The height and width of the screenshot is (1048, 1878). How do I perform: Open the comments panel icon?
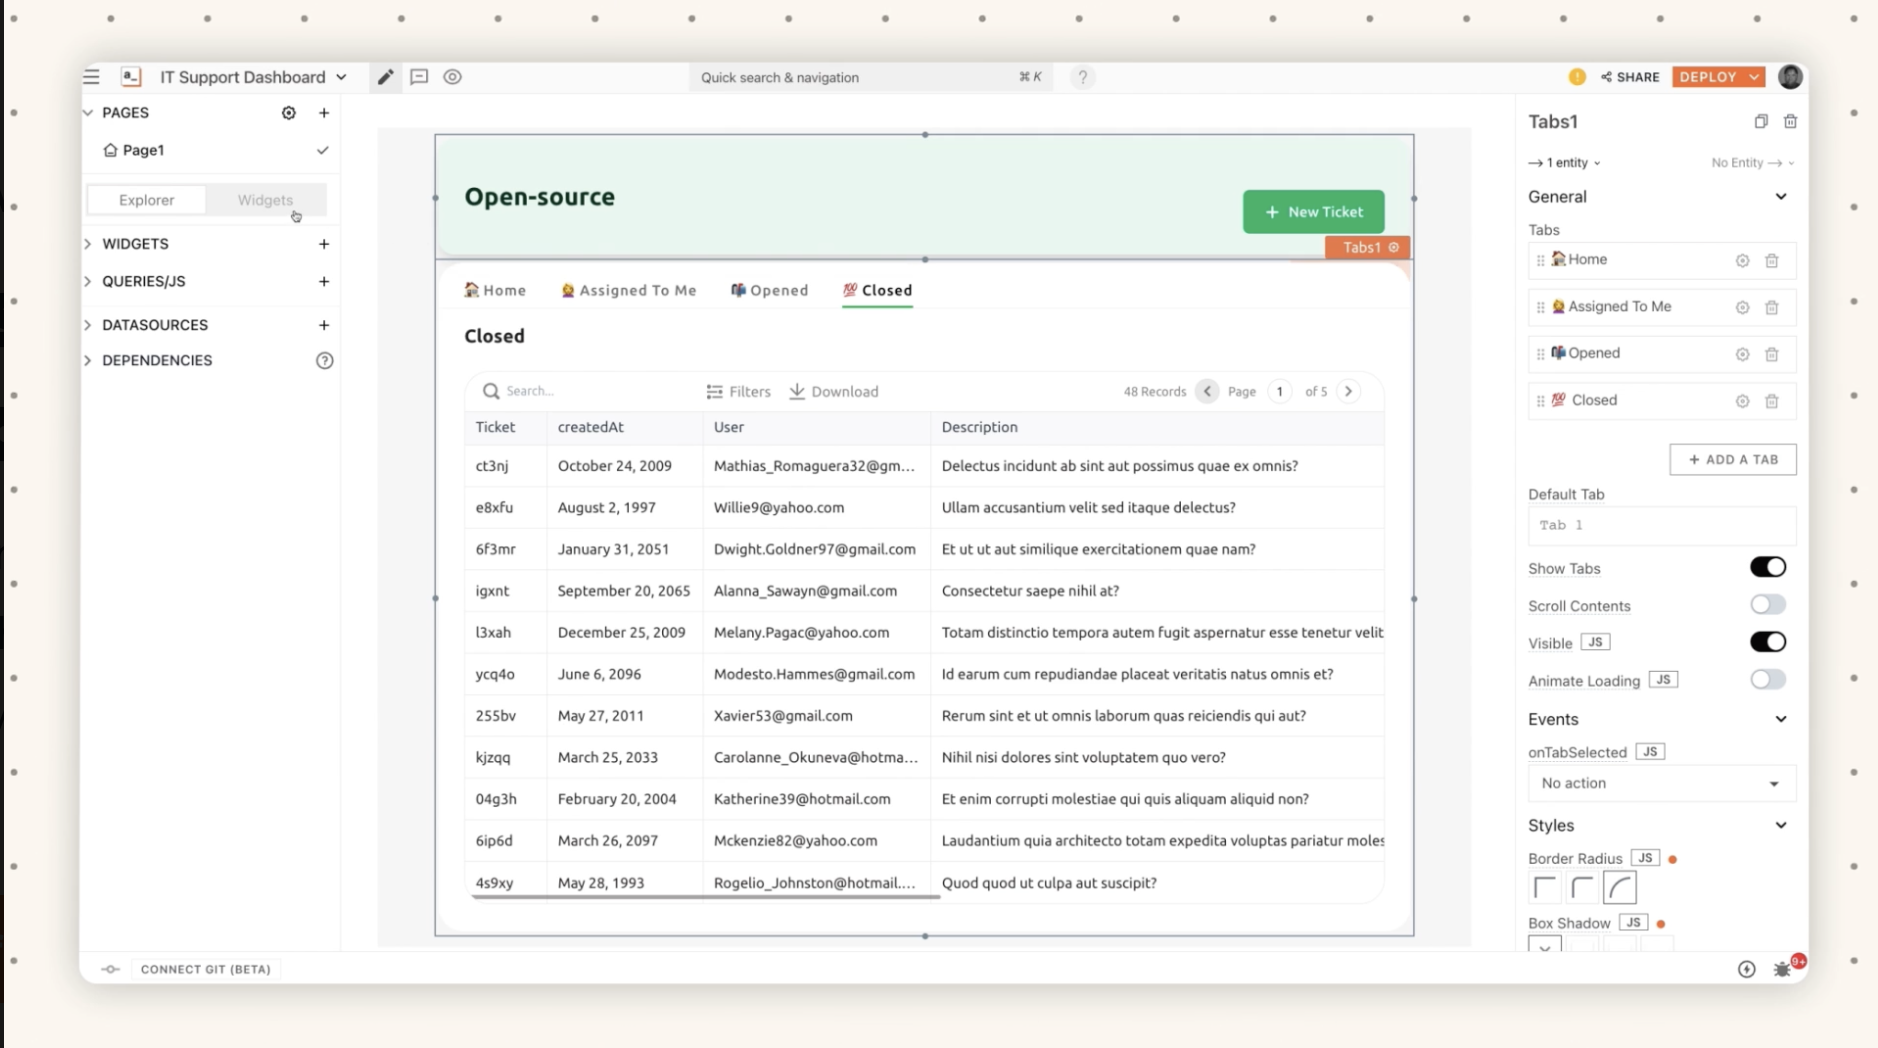(x=419, y=77)
